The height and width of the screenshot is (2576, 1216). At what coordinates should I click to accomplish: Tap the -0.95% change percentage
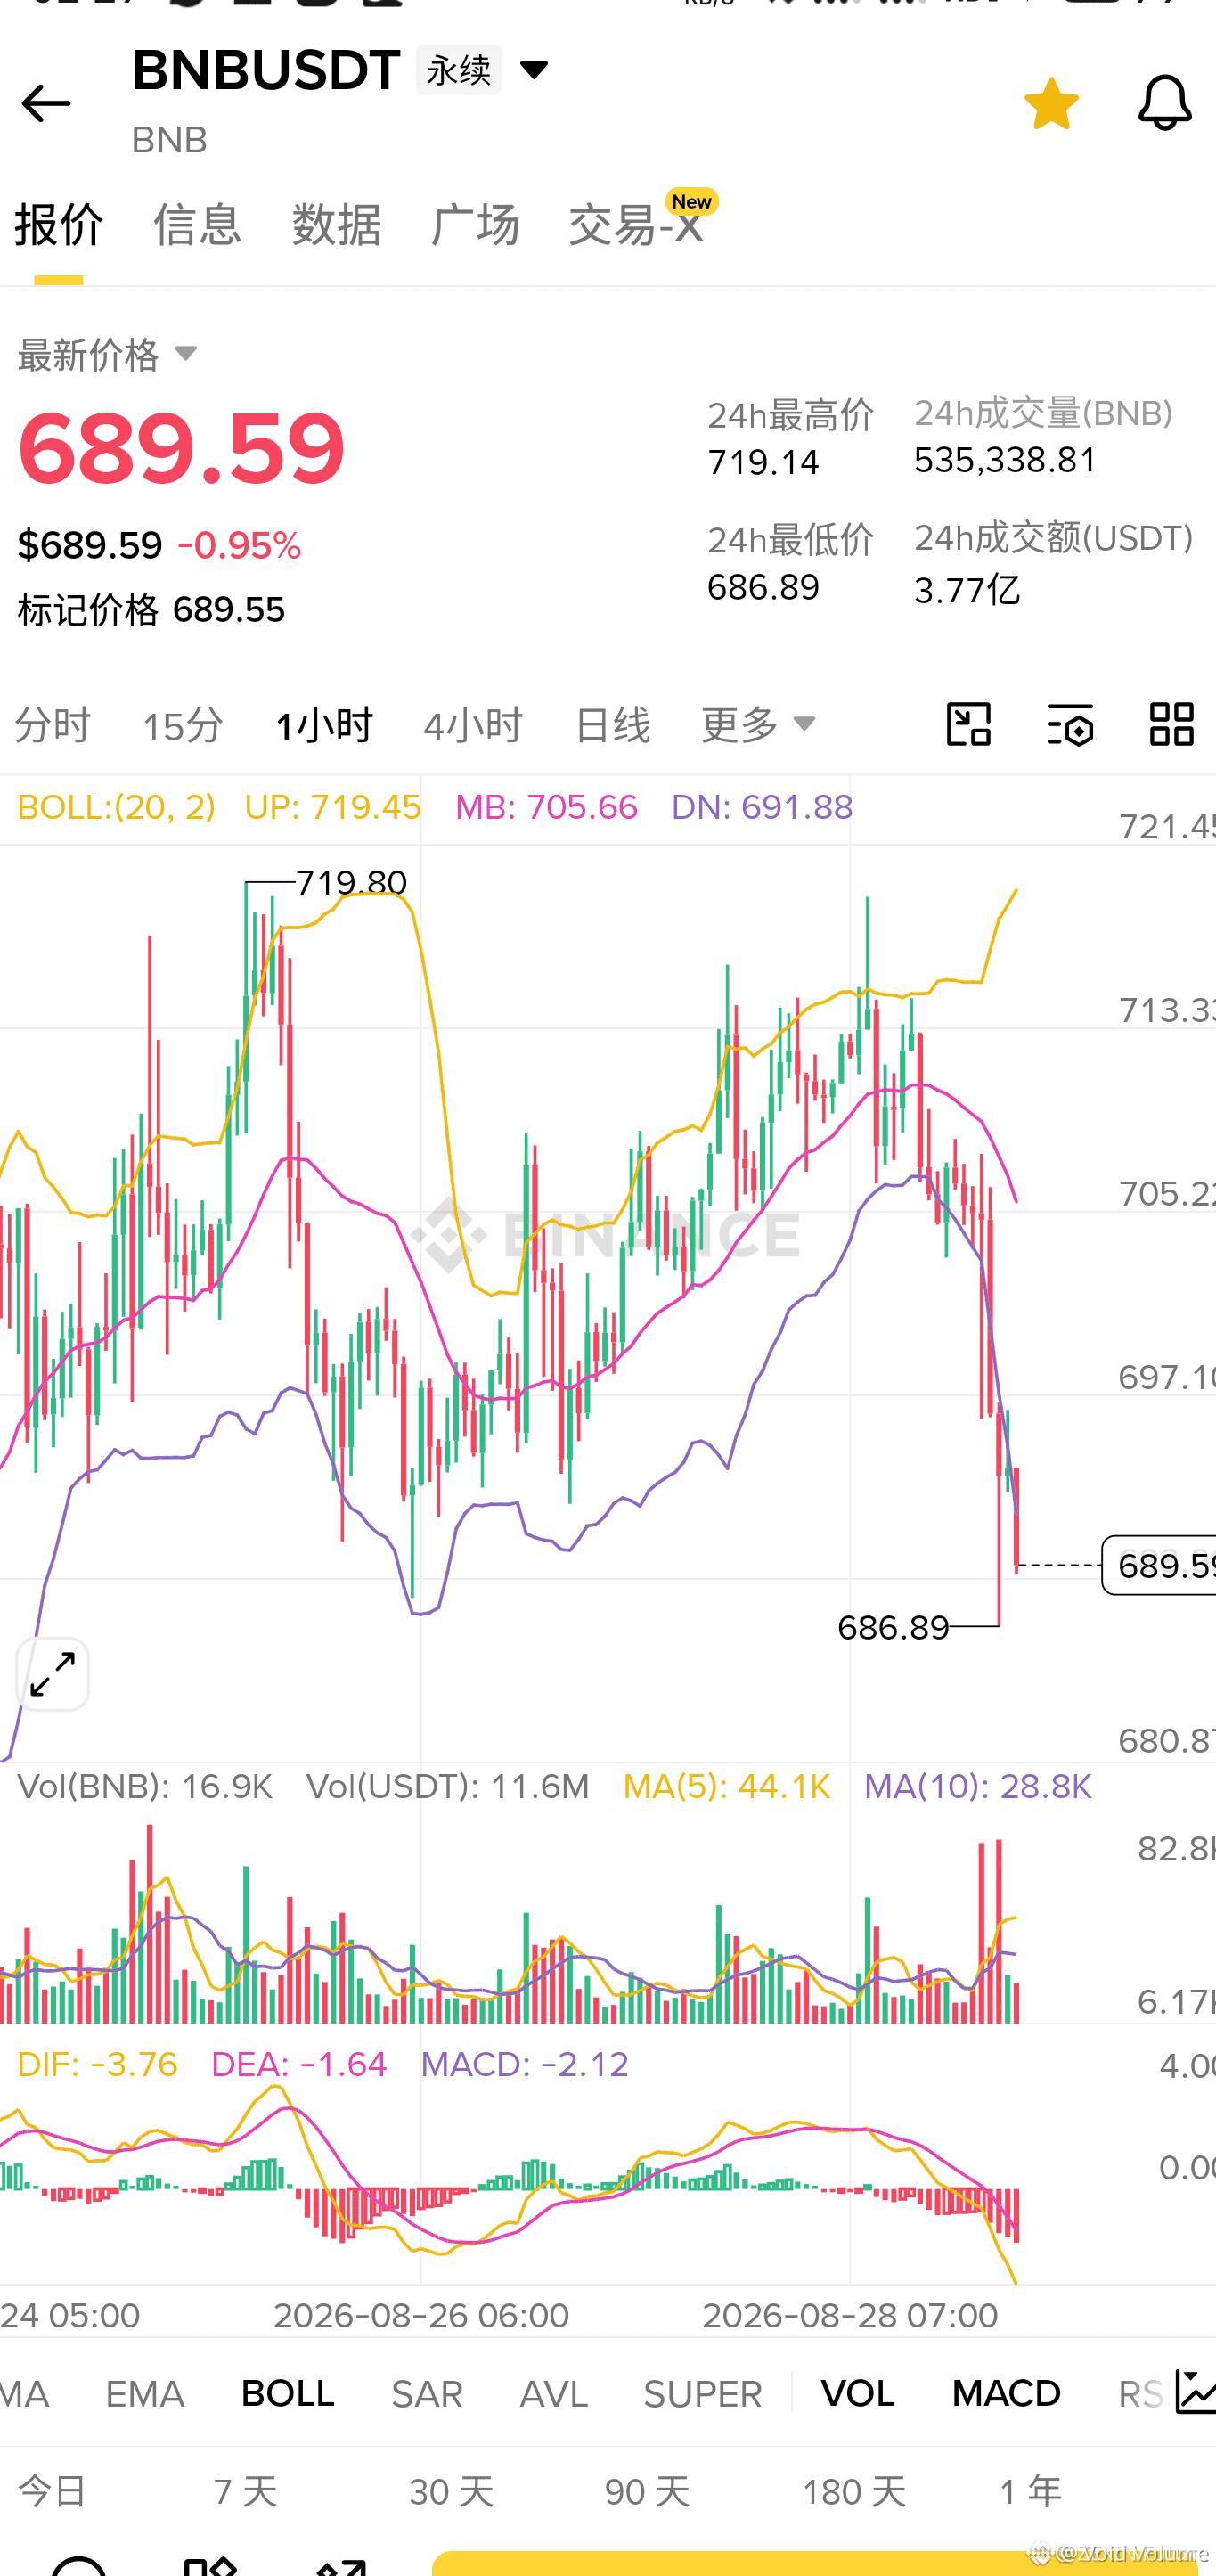[239, 546]
